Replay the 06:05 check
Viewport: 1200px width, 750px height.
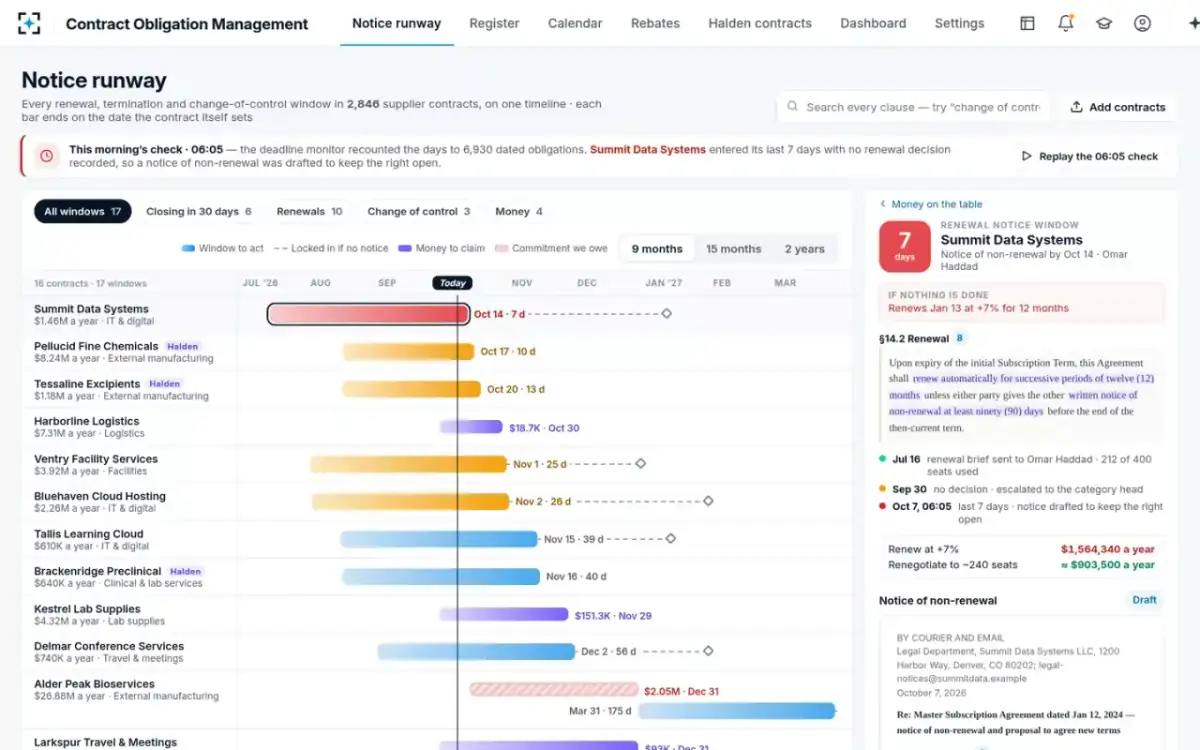click(1090, 156)
